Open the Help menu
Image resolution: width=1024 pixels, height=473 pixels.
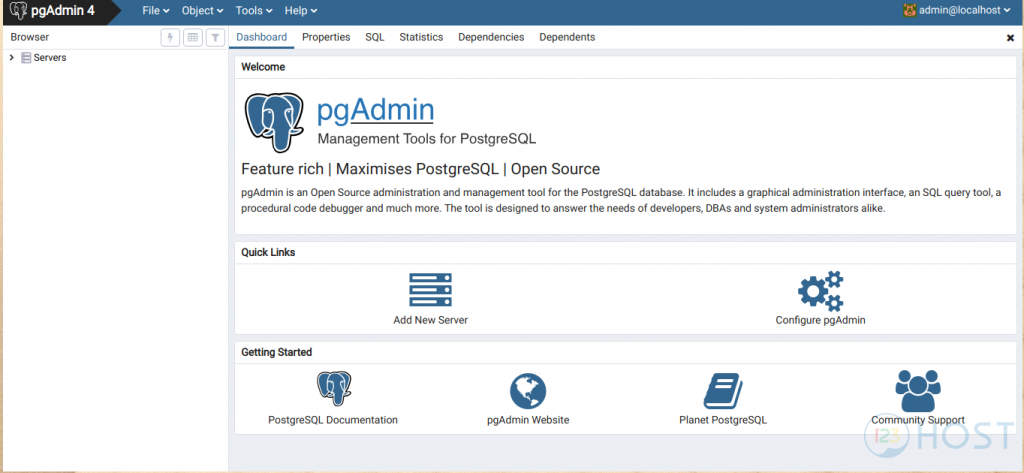click(x=300, y=11)
